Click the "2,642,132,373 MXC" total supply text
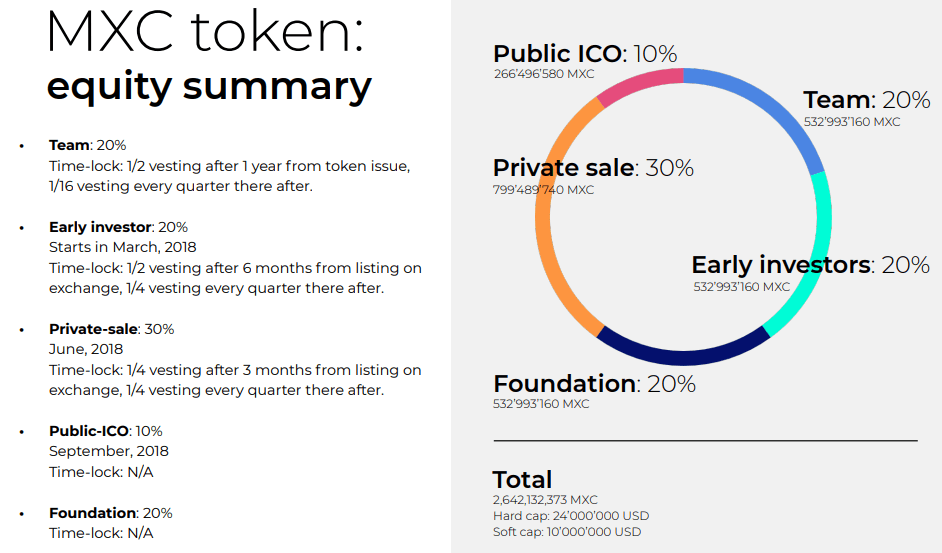Image resolution: width=942 pixels, height=553 pixels. [x=545, y=500]
